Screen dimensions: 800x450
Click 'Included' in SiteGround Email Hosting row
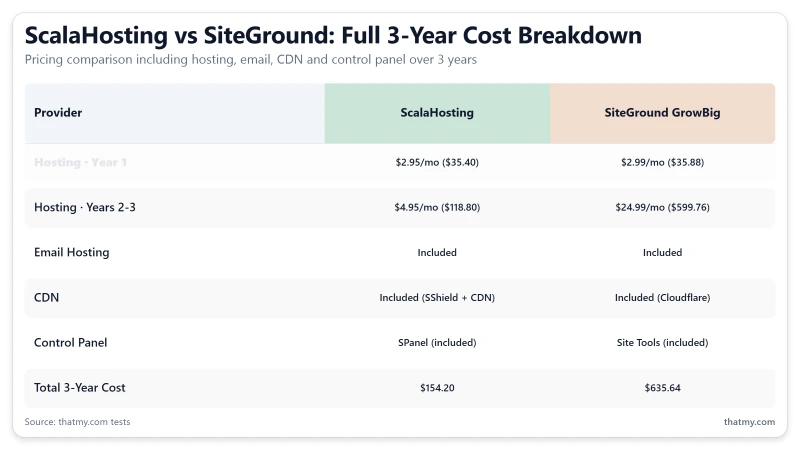pos(662,253)
